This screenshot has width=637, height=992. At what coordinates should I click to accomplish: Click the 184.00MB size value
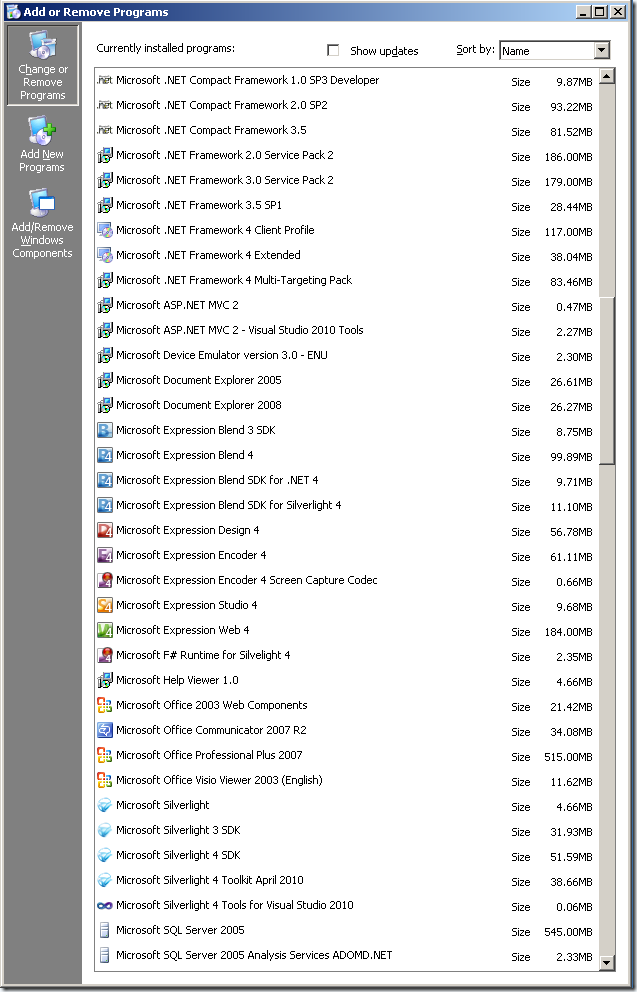click(x=569, y=632)
